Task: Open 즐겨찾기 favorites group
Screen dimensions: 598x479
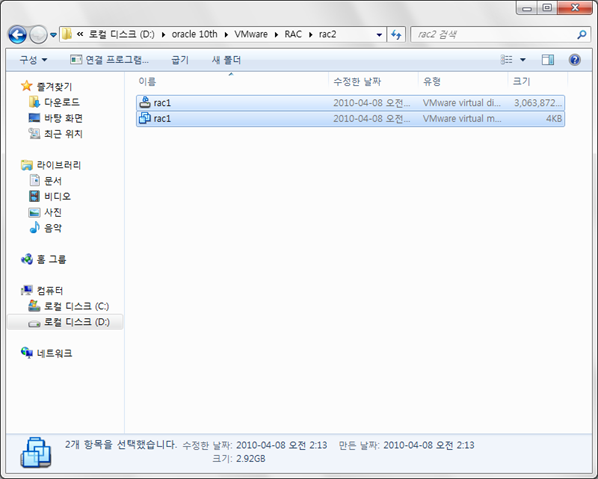Action: click(54, 87)
